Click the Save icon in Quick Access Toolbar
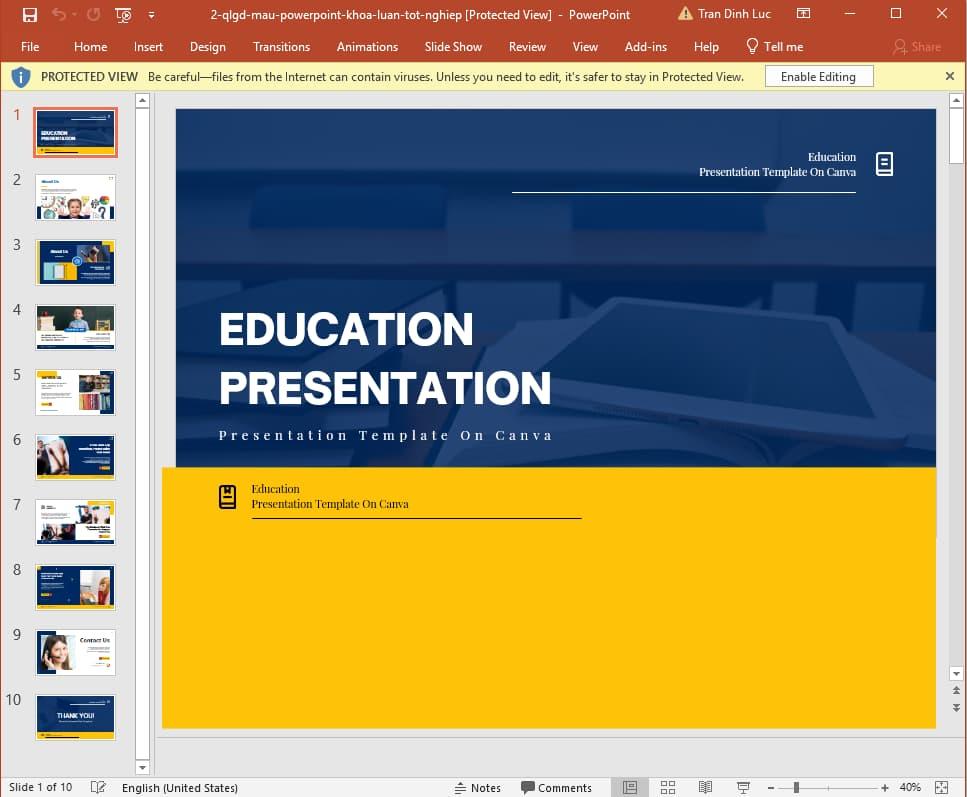Image resolution: width=967 pixels, height=797 pixels. [x=29, y=15]
